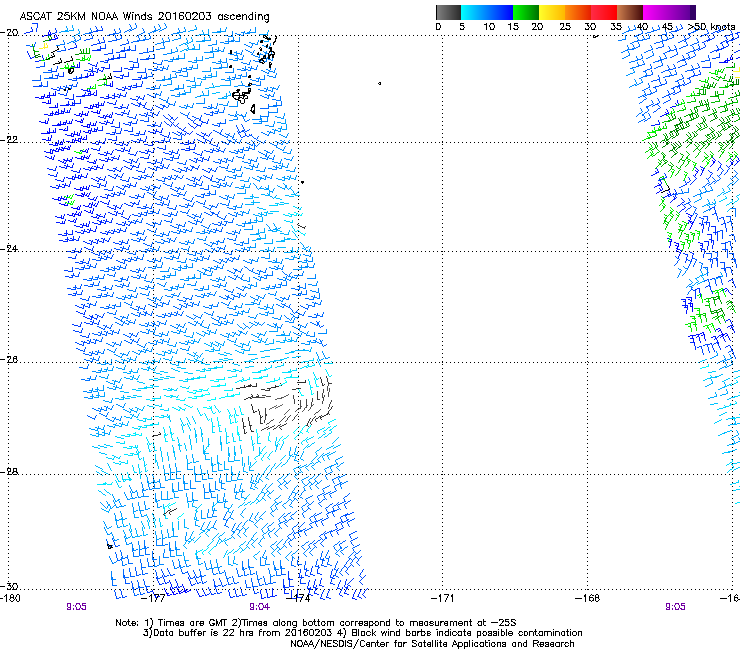
Task: Click the red 30-35 knots legend color
Action: click(604, 12)
